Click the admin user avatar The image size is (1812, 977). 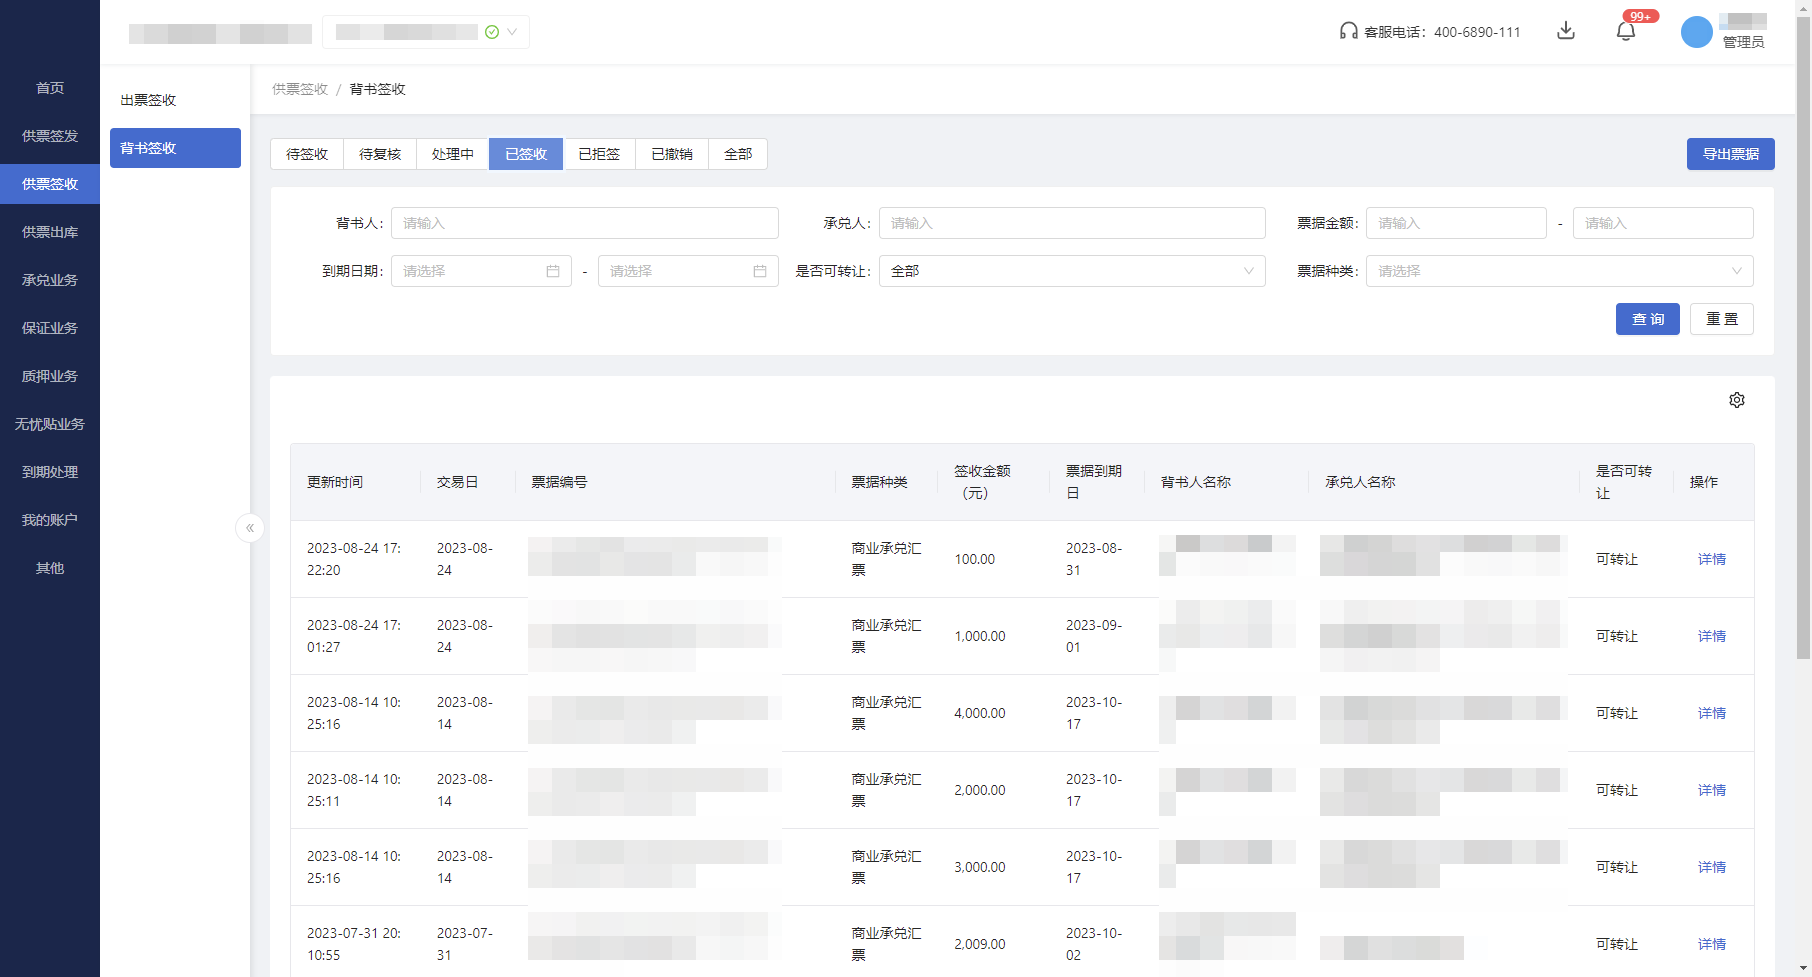pyautogui.click(x=1696, y=32)
